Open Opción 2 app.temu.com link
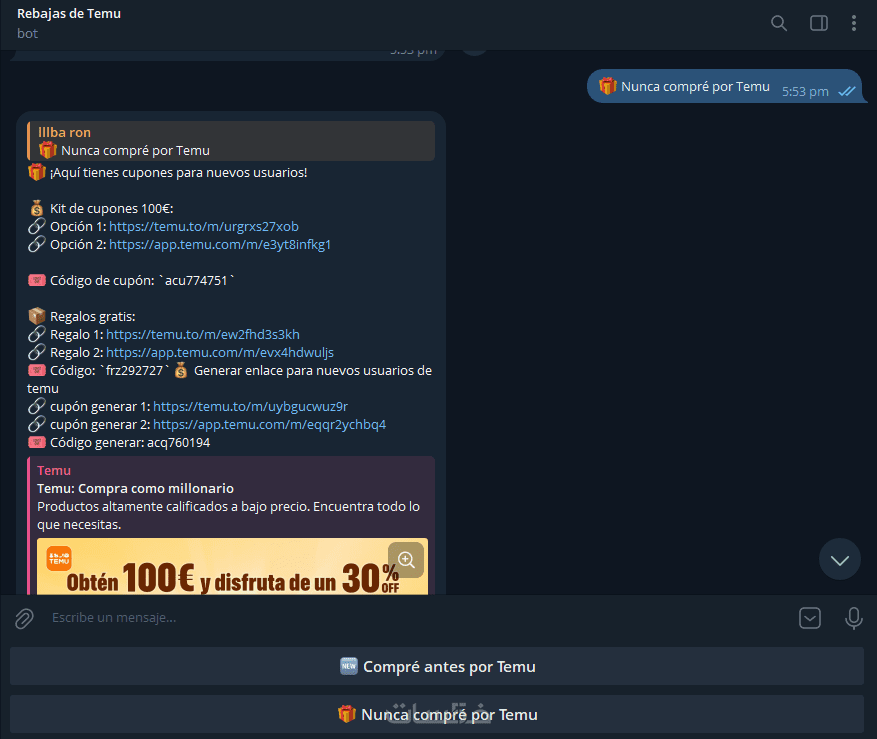The image size is (877, 739). tap(220, 244)
